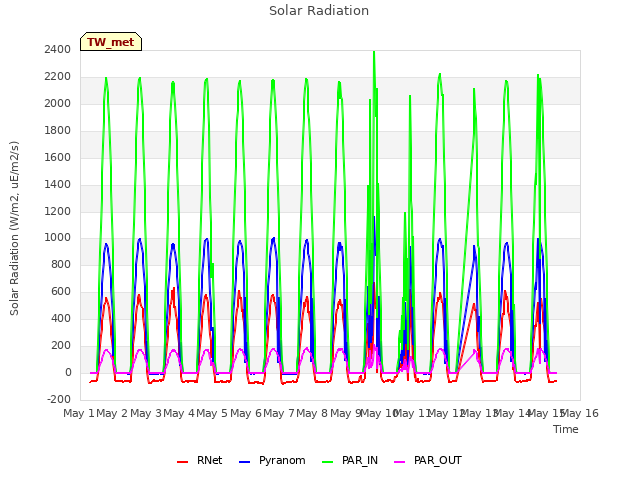Screen dimensions: 640x480
Task: Click the blue Pyranom legend color marker
Action: coord(244,462)
